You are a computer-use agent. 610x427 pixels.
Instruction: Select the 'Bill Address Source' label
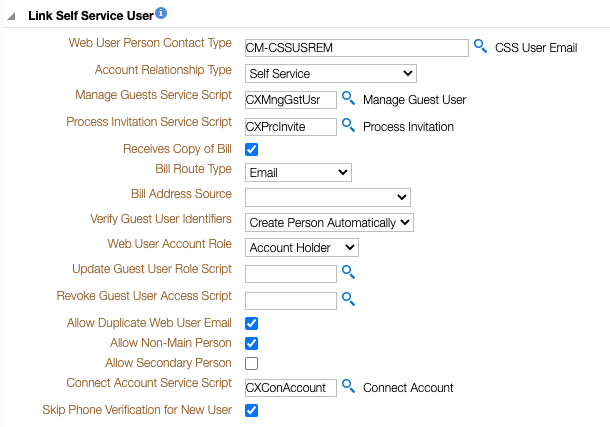pos(181,194)
